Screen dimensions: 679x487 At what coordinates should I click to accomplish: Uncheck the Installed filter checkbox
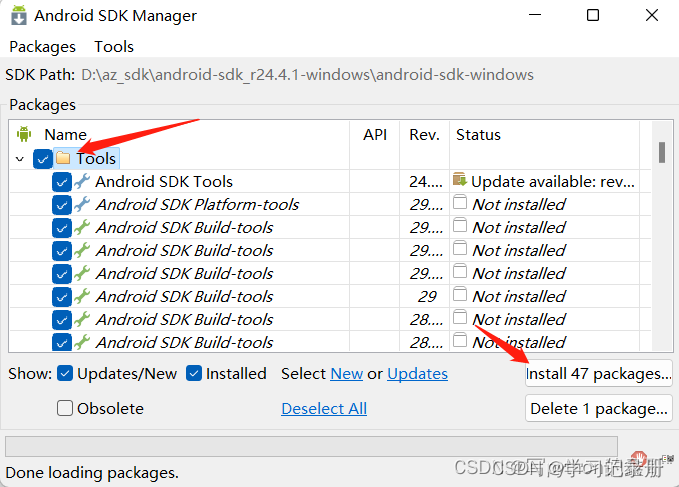(194, 373)
